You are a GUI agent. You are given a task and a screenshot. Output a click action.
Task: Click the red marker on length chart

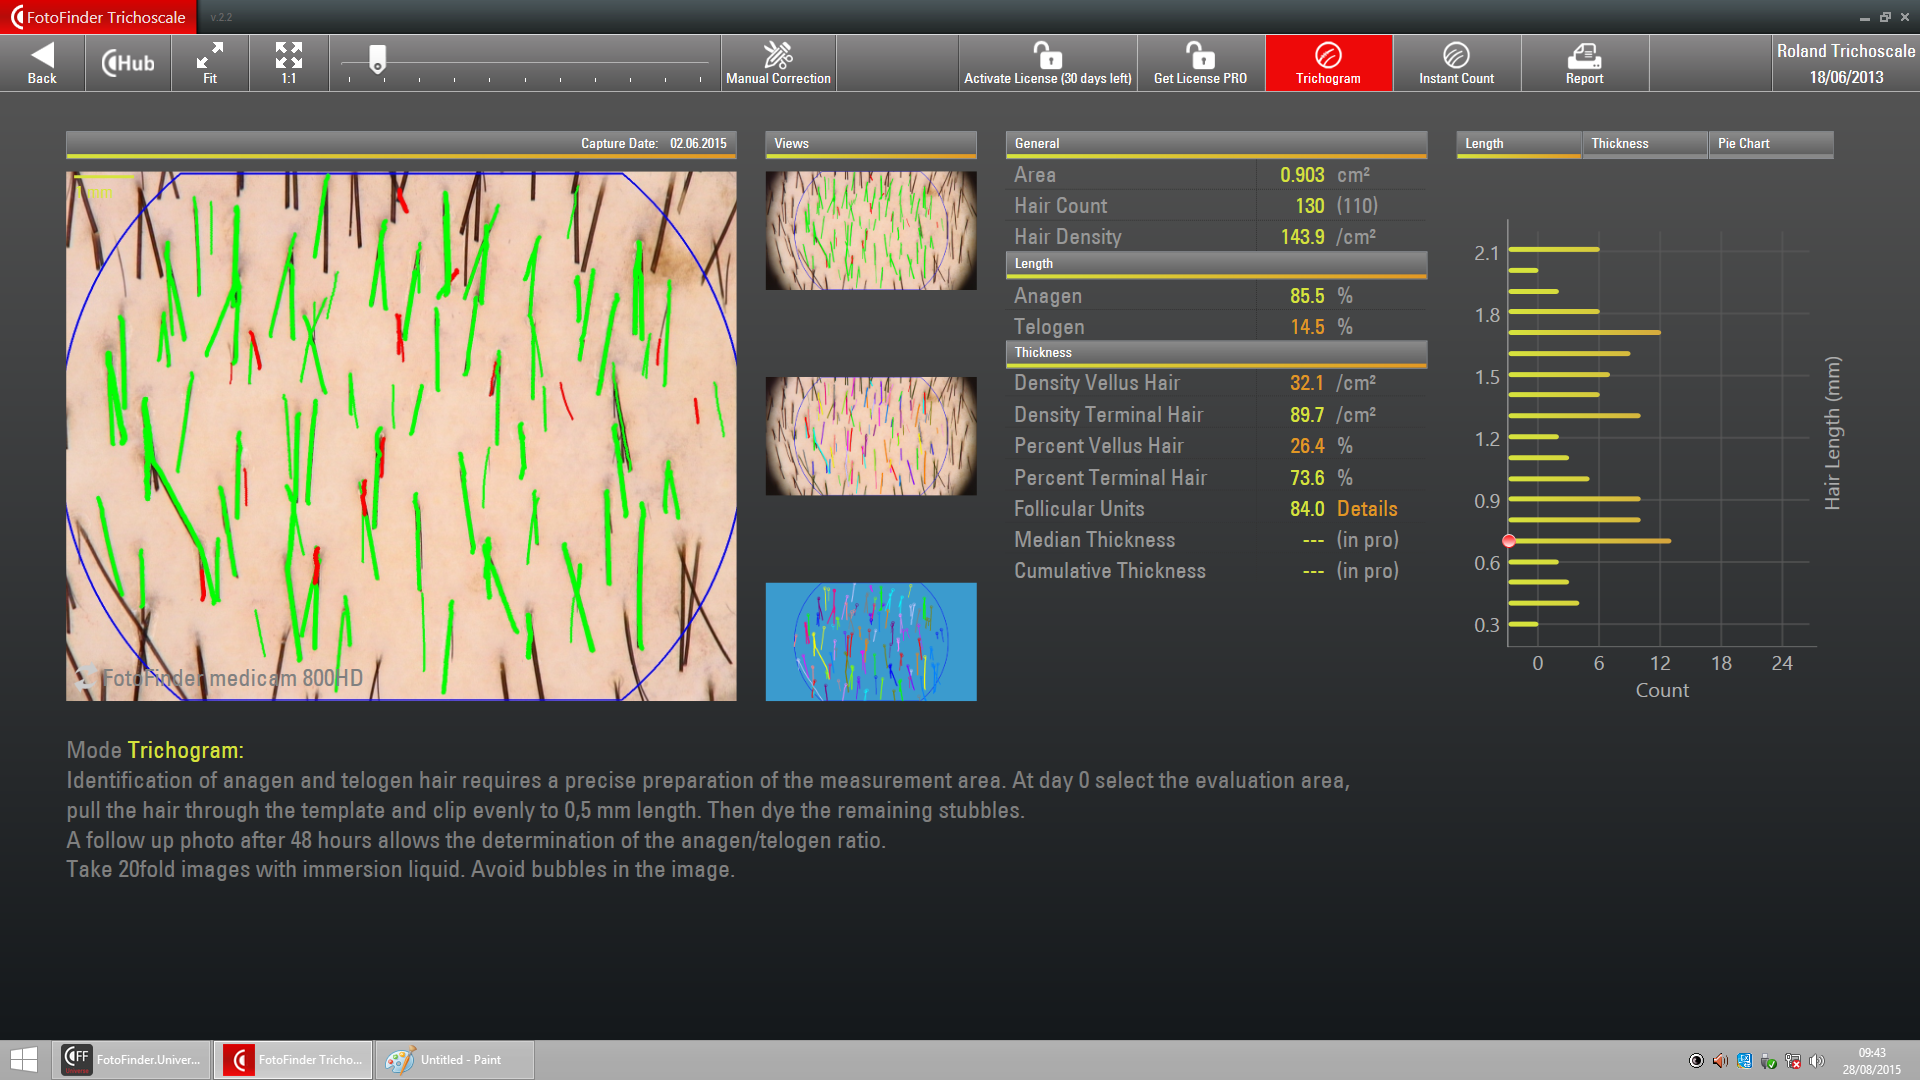coord(1509,541)
